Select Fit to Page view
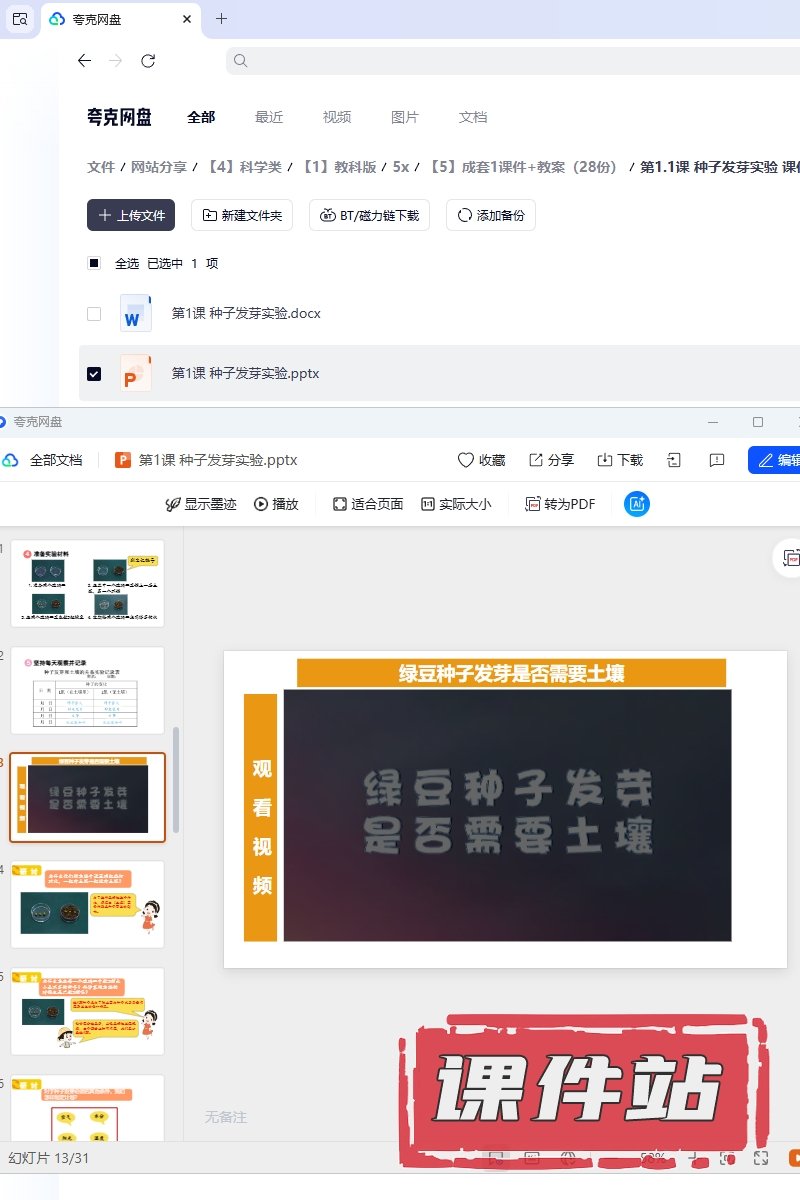Viewport: 800px width, 1200px height. tap(368, 504)
